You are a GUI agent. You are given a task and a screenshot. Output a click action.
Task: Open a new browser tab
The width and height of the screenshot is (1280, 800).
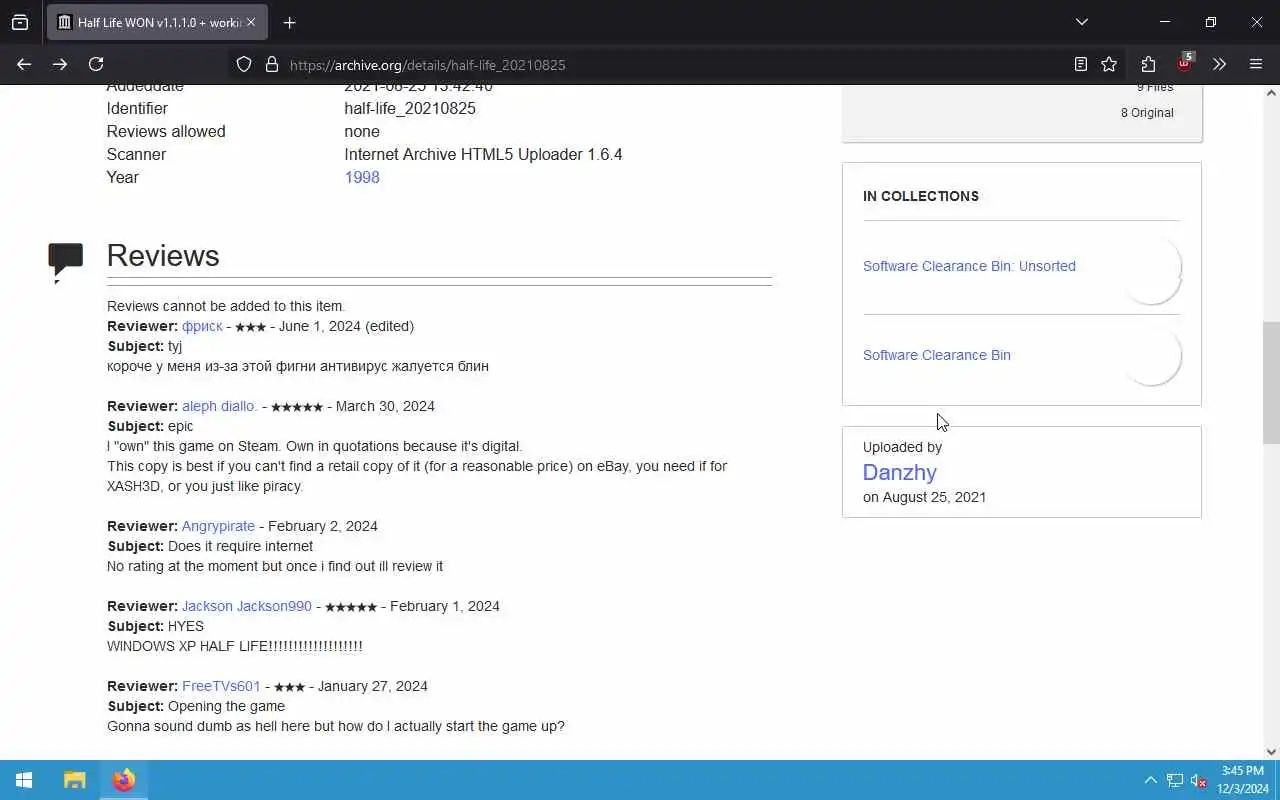point(289,22)
